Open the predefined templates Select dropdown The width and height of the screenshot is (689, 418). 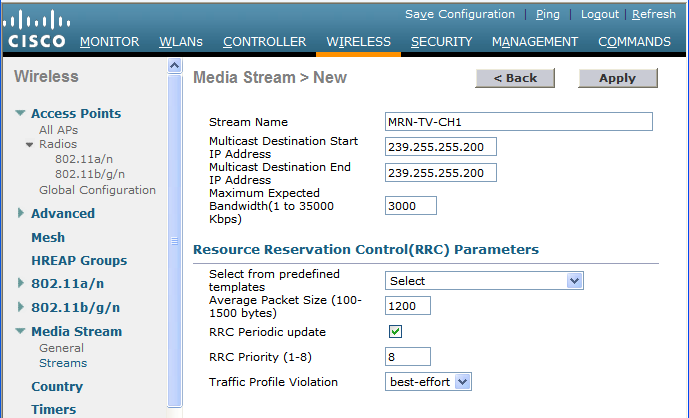click(x=484, y=281)
